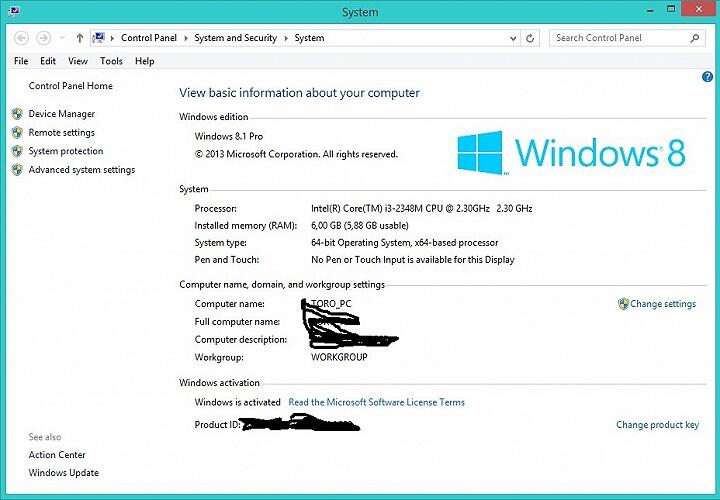Click the 6,00 GB installed memory value
Image resolution: width=720 pixels, height=500 pixels.
click(360, 225)
